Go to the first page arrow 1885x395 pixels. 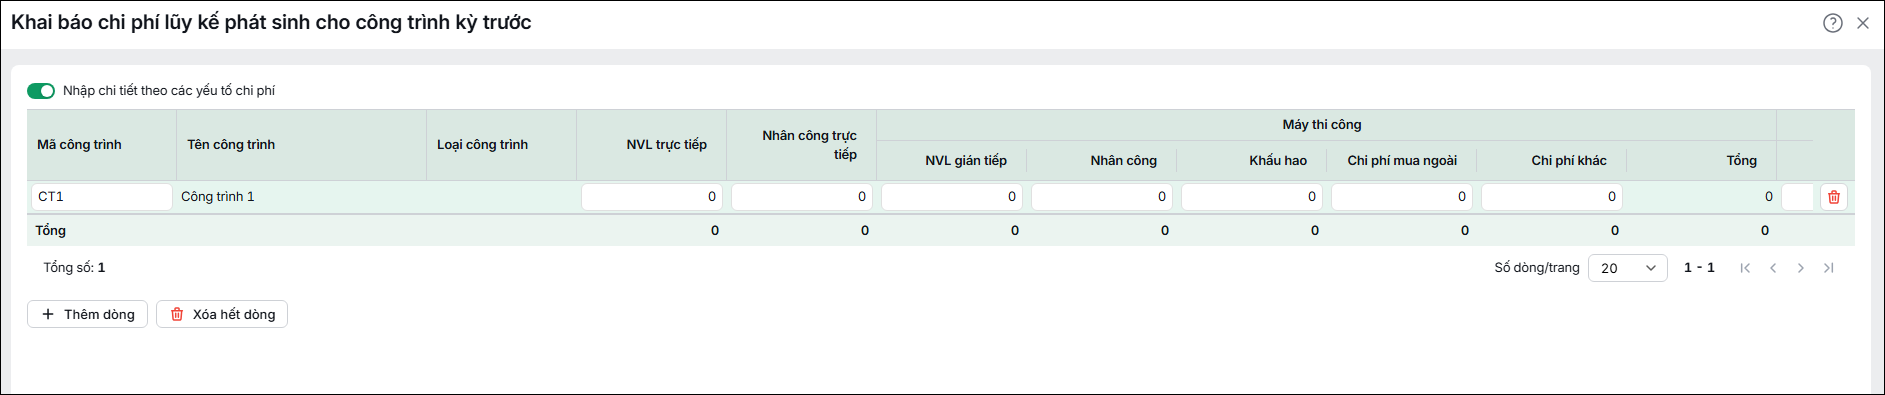(x=1745, y=268)
